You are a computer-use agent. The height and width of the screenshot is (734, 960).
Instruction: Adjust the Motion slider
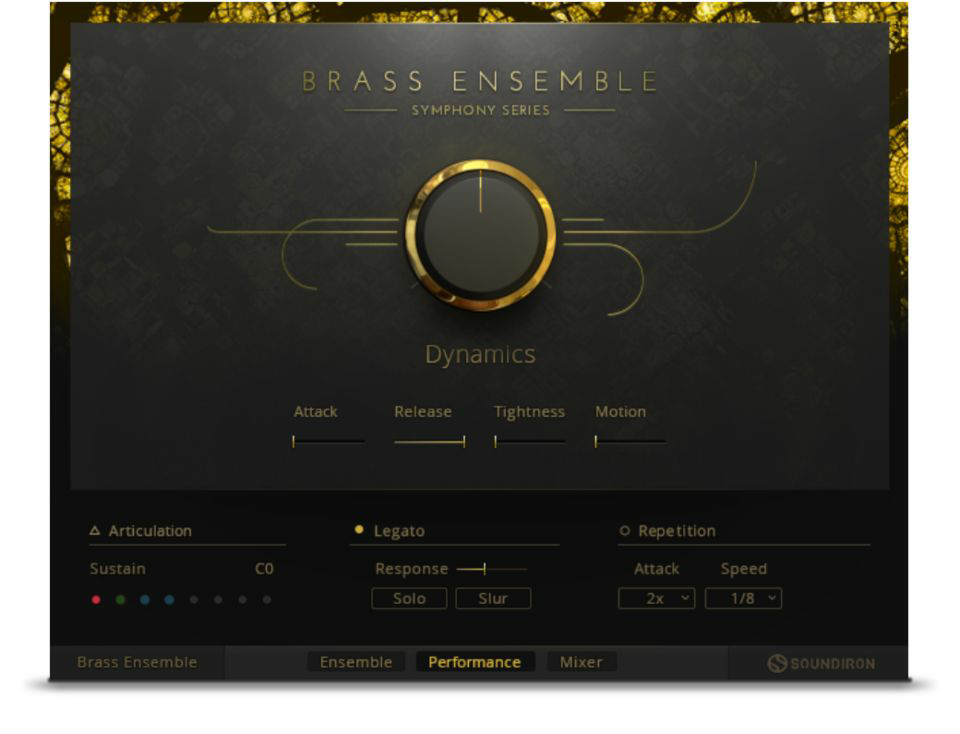point(631,441)
